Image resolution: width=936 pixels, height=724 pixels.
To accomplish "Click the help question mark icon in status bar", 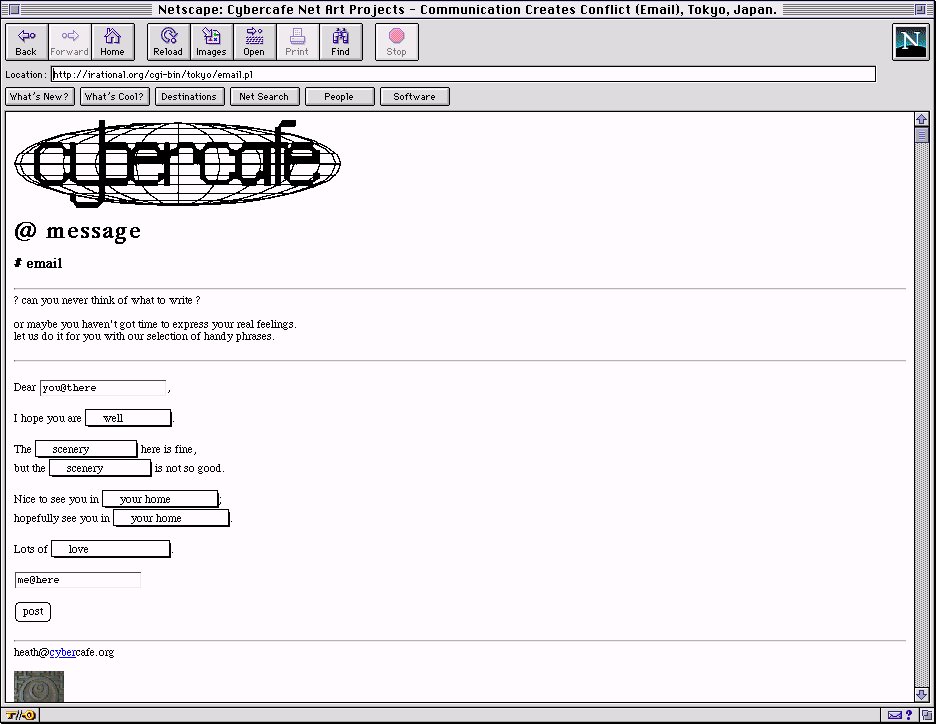I will (x=909, y=715).
